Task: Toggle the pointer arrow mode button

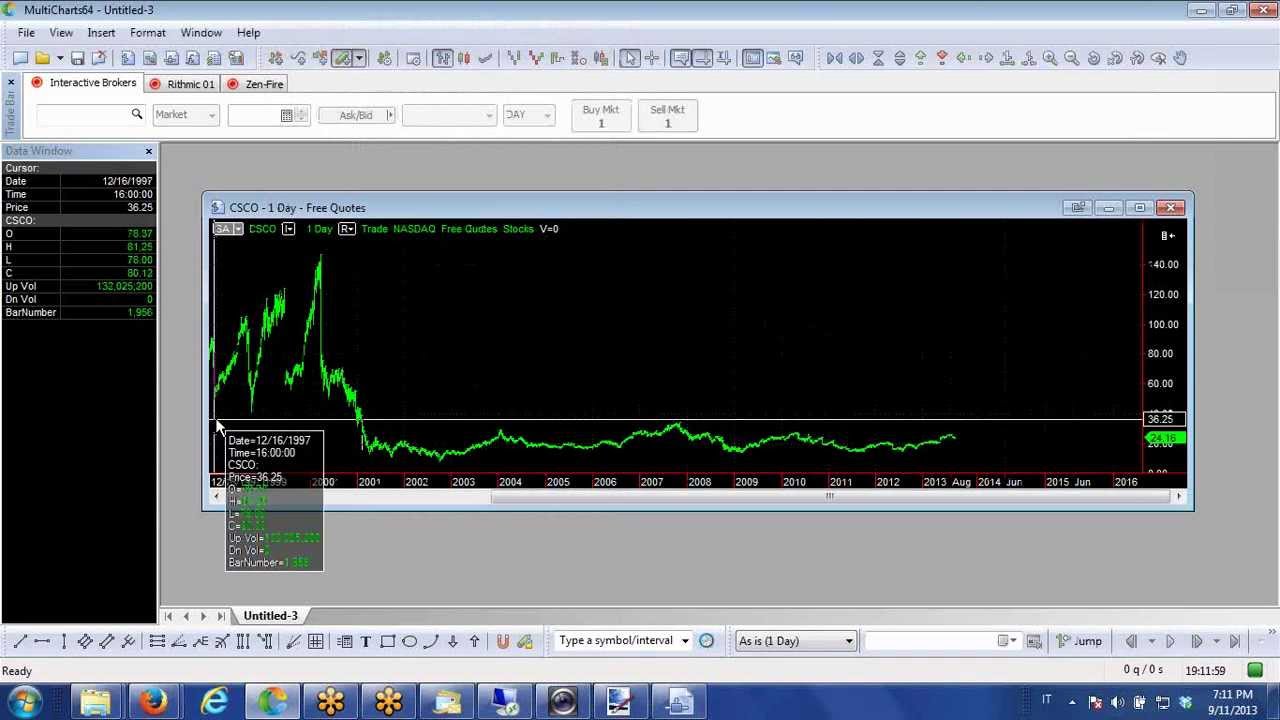Action: click(630, 58)
